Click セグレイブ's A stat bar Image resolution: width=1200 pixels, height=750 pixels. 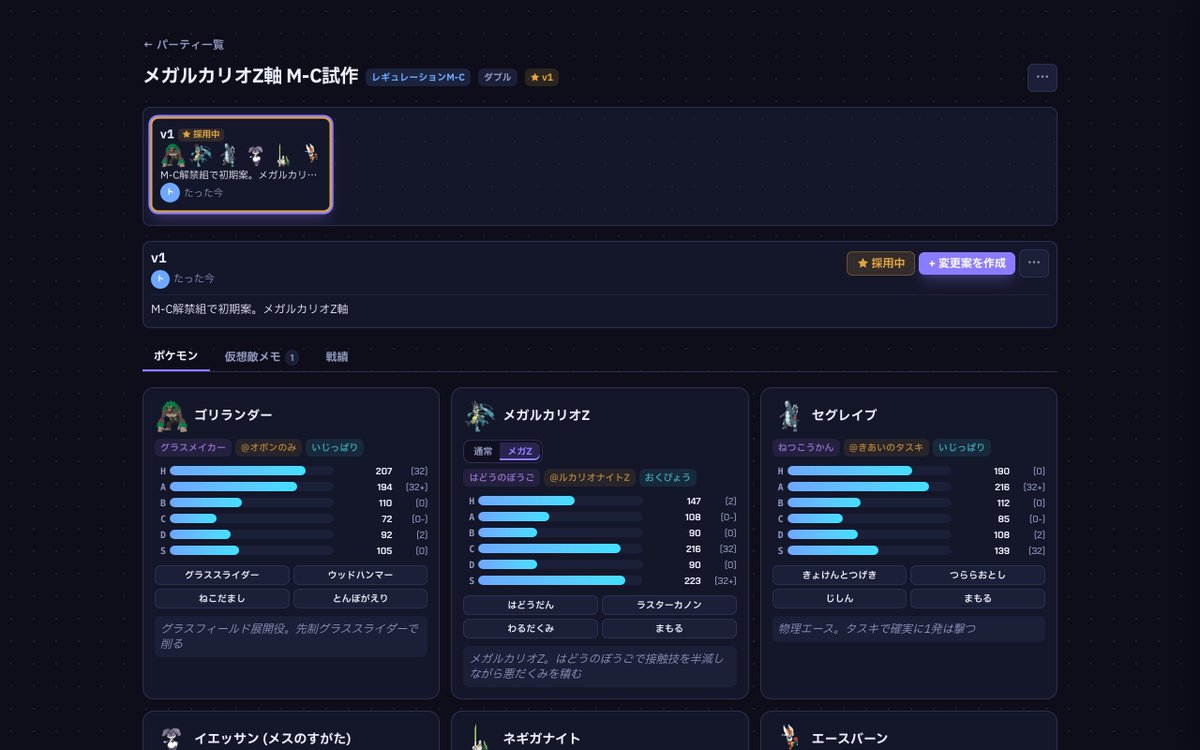pyautogui.click(x=869, y=487)
